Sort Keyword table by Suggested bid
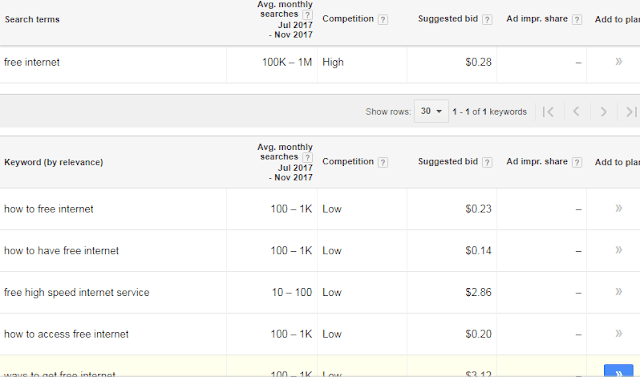The width and height of the screenshot is (640, 377). click(448, 162)
